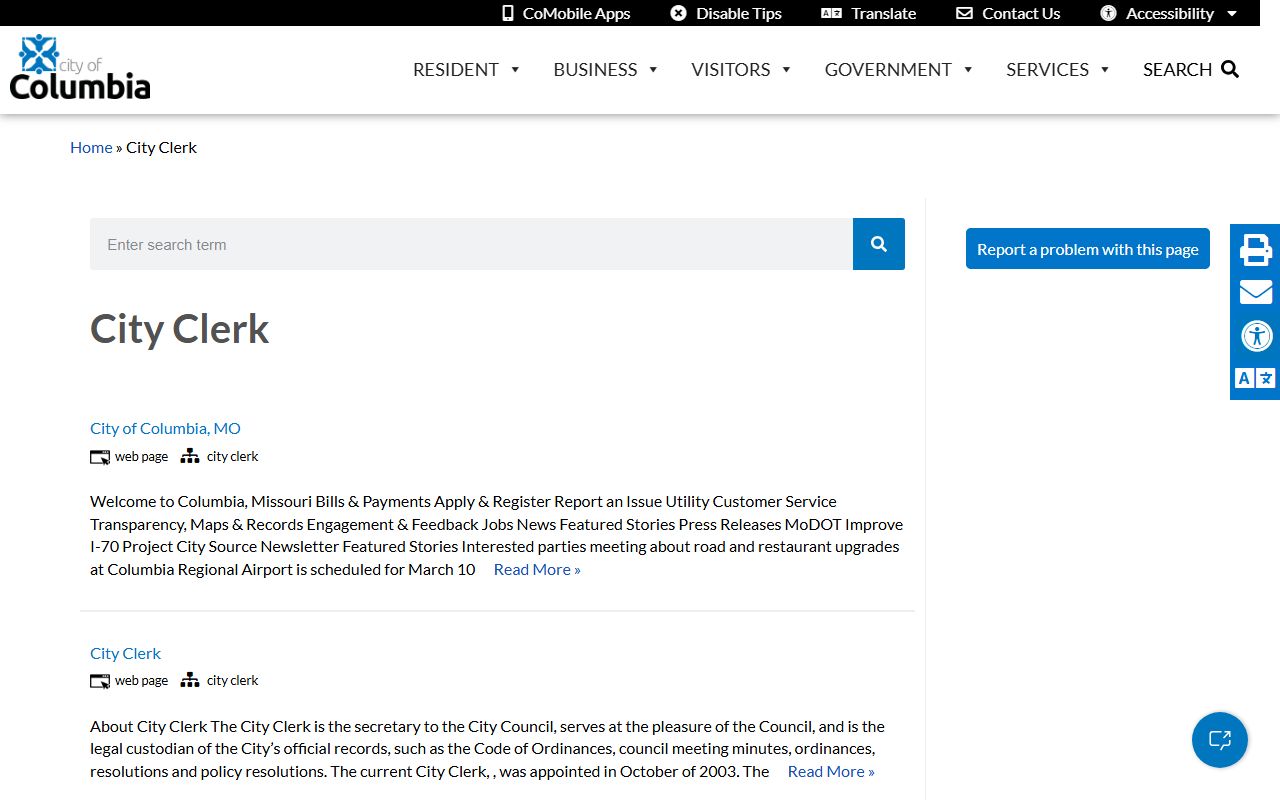Image resolution: width=1280 pixels, height=800 pixels.
Task: Click 'city clerk' label under City Clerk result
Action: [x=232, y=680]
